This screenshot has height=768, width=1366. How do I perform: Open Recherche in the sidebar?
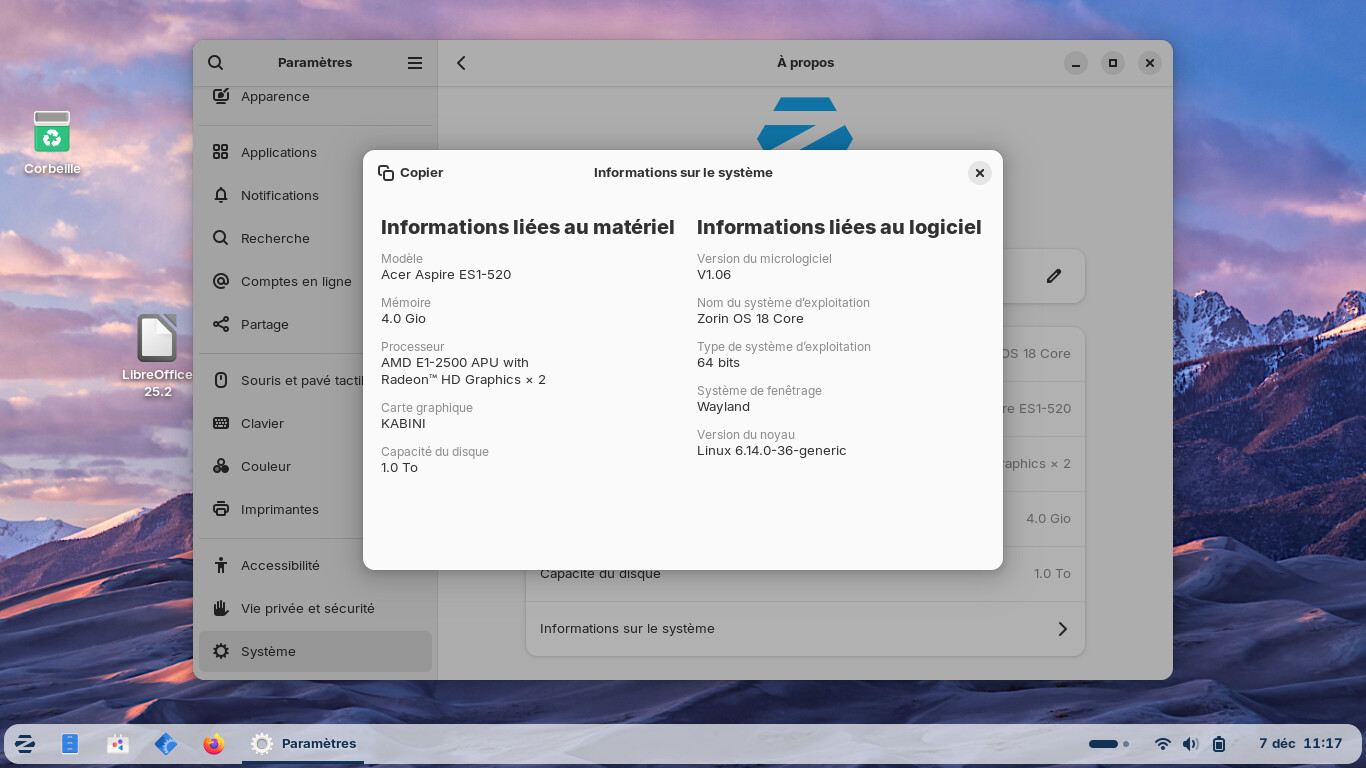275,238
